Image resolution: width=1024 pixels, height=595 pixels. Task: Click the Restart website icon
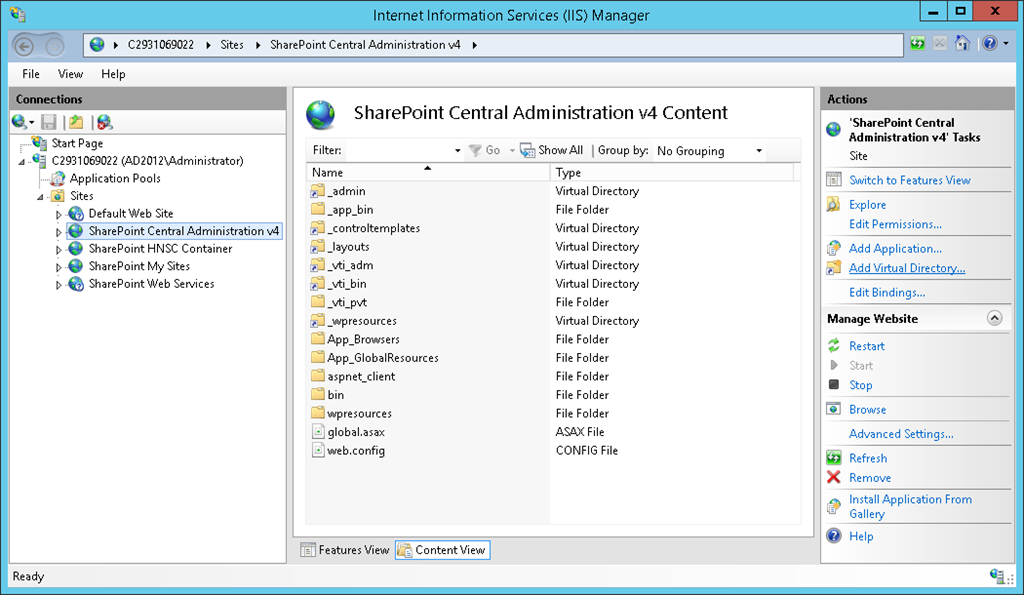point(834,346)
